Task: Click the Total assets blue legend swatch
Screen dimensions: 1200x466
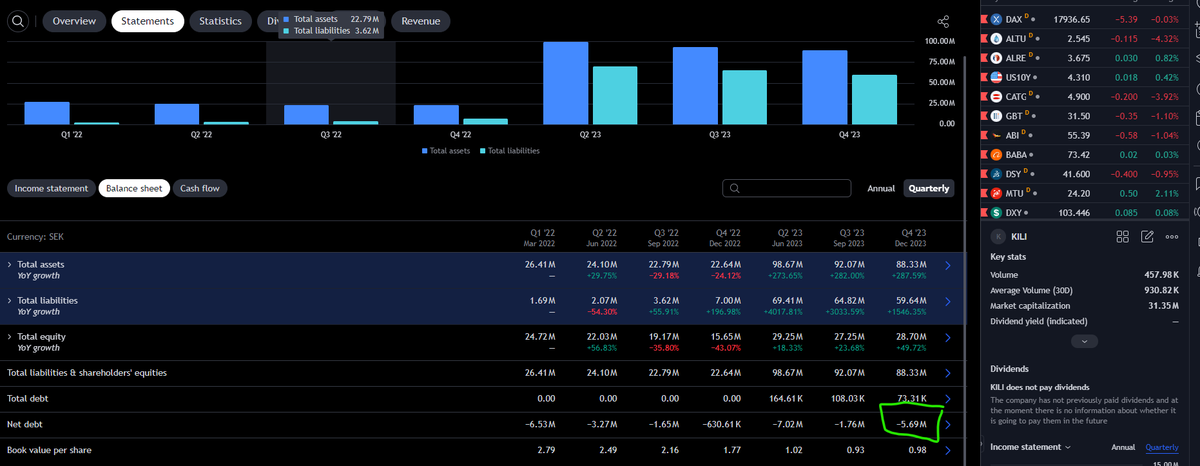Action: coord(423,151)
